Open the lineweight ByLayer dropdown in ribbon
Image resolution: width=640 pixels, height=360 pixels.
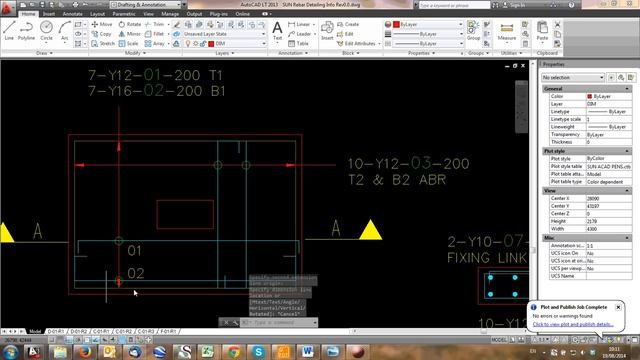point(428,34)
